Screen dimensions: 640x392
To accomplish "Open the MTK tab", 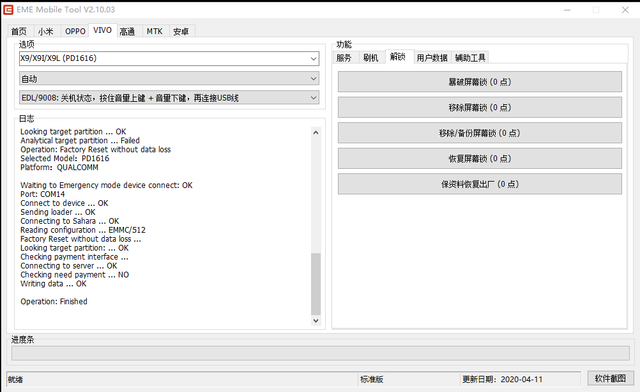I will pyautogui.click(x=155, y=31).
